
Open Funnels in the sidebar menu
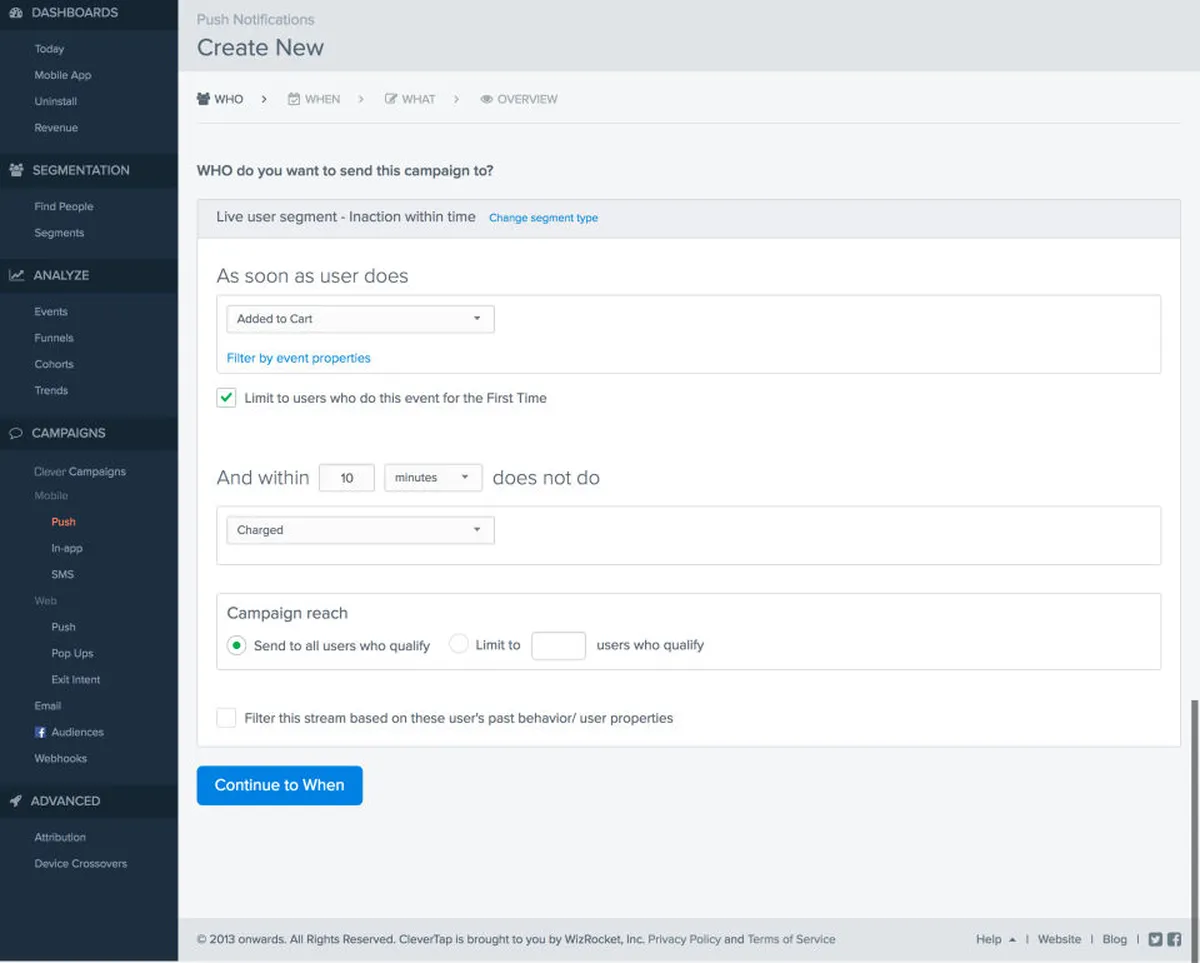(54, 338)
